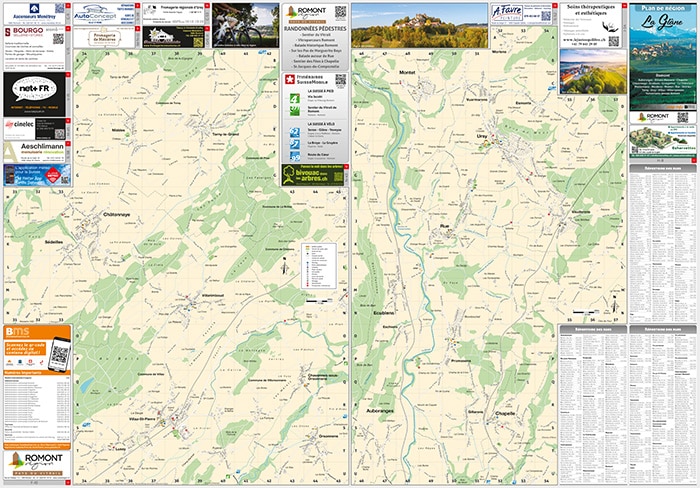700x488 pixels.
Task: Click the SuisseMobile red cross icon
Action: click(289, 79)
